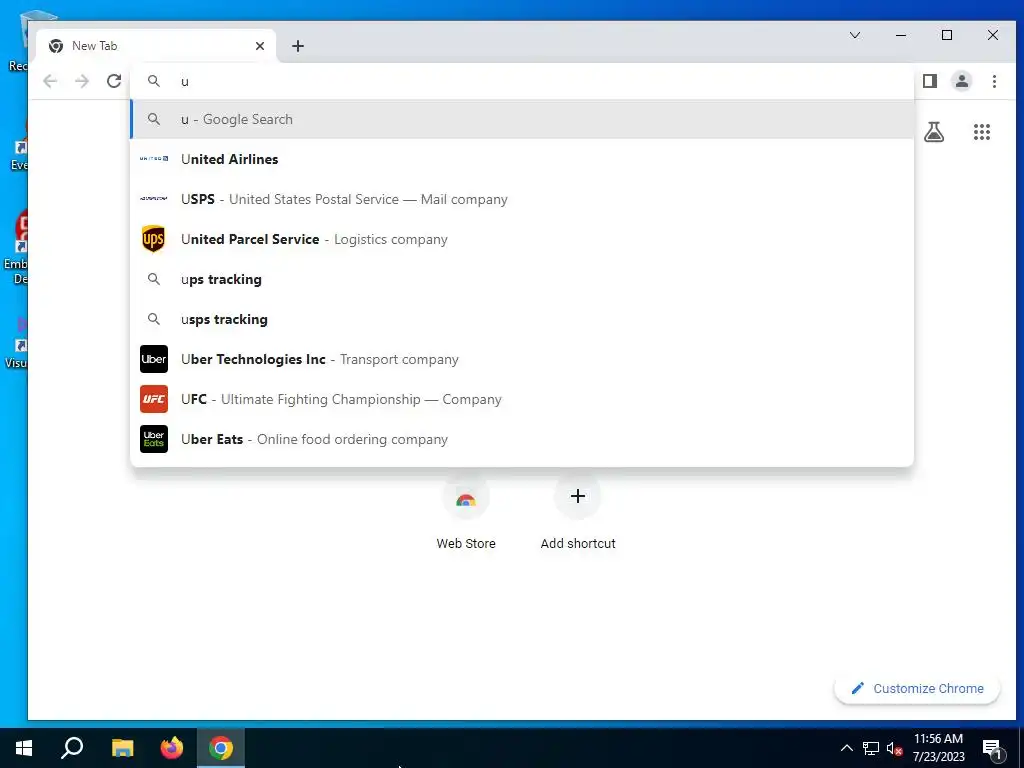The width and height of the screenshot is (1024, 768).
Task: Click magnifier beside ups tracking
Action: [x=154, y=279]
